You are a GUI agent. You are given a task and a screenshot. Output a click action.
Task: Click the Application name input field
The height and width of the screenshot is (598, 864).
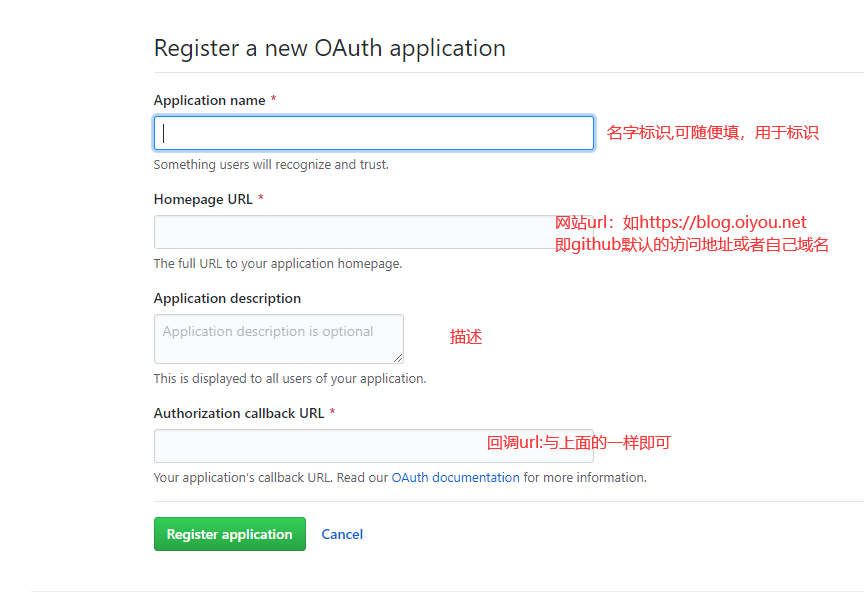[x=373, y=133]
